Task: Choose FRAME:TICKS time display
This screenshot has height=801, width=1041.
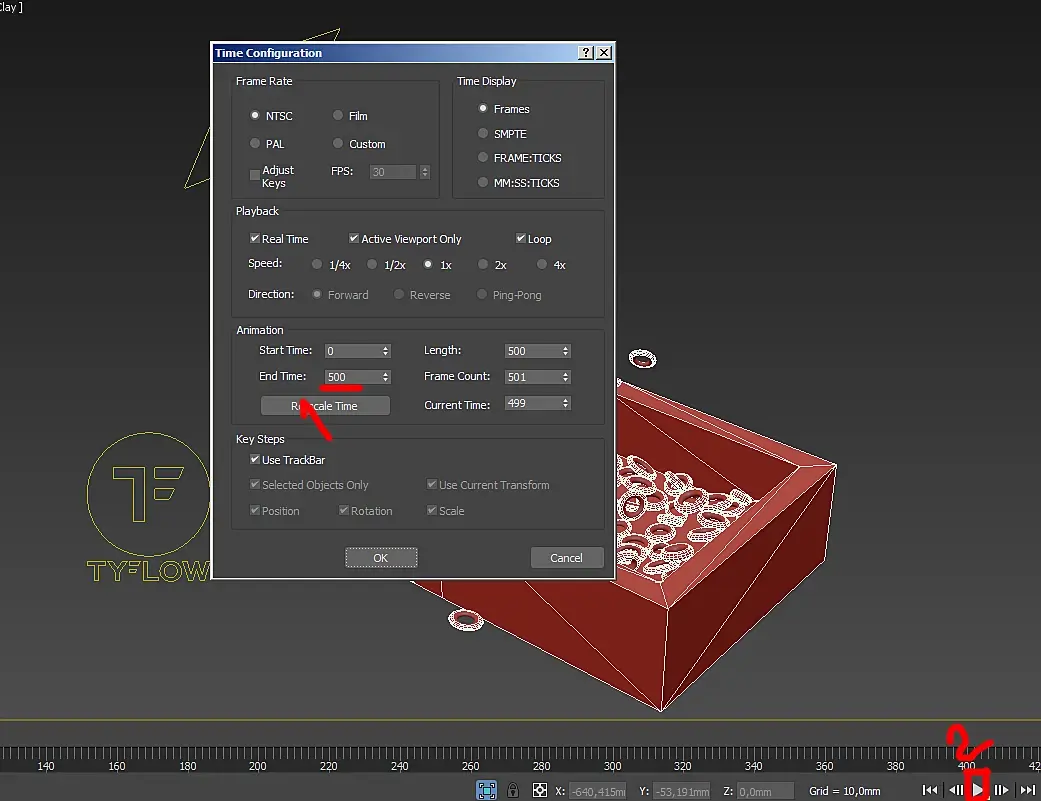Action: [x=483, y=157]
